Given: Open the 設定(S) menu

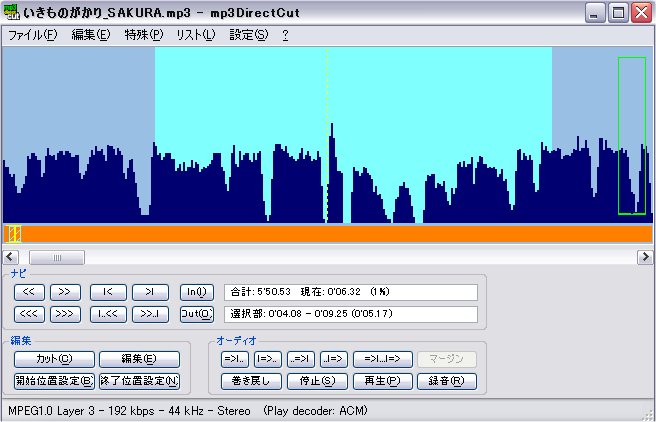Looking at the screenshot, I should (249, 35).
